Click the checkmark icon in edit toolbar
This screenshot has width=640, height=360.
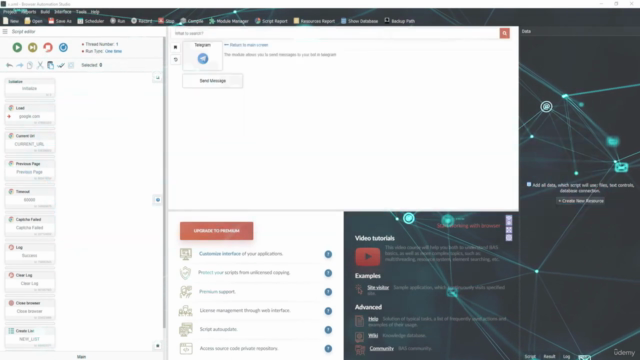pos(61,65)
